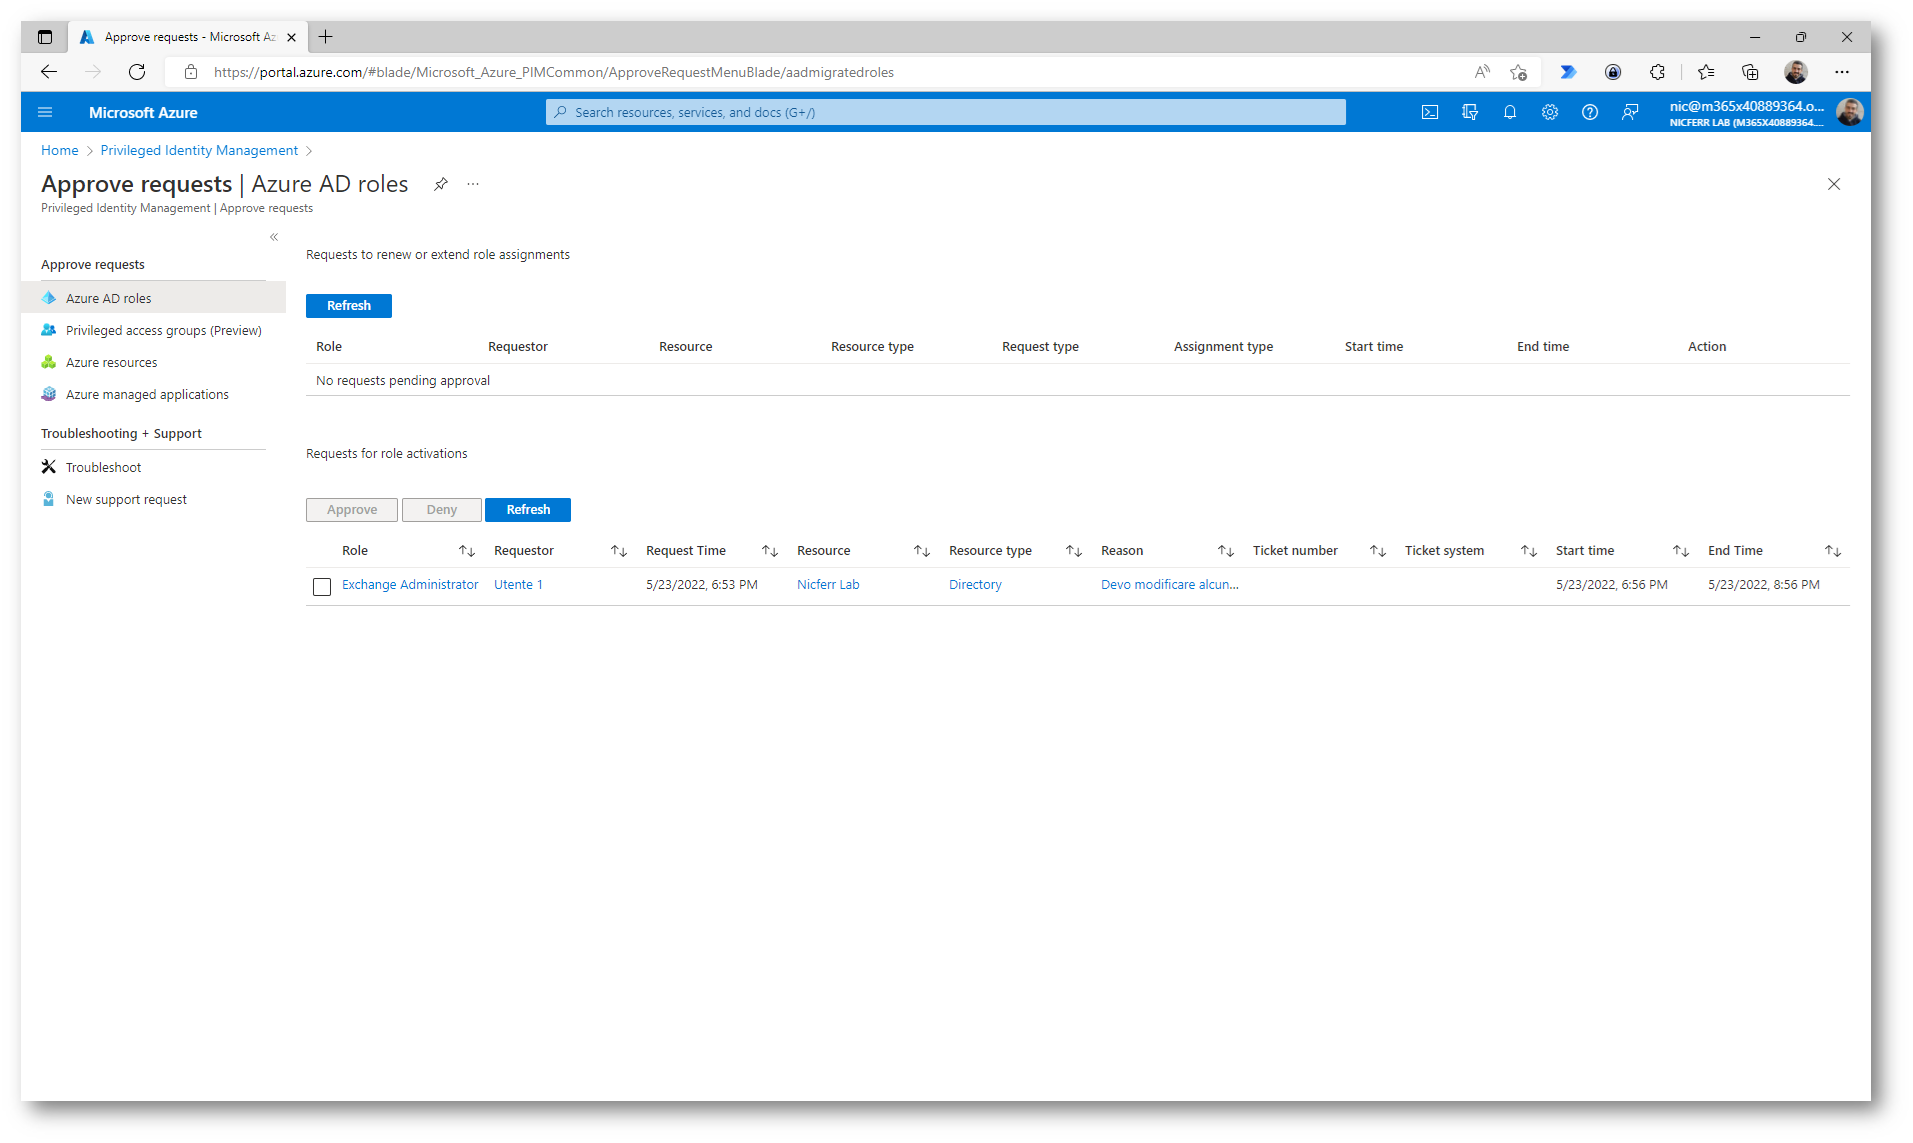The height and width of the screenshot is (1143, 1913).
Task: Open the tab actions menu icon
Action: coord(45,37)
